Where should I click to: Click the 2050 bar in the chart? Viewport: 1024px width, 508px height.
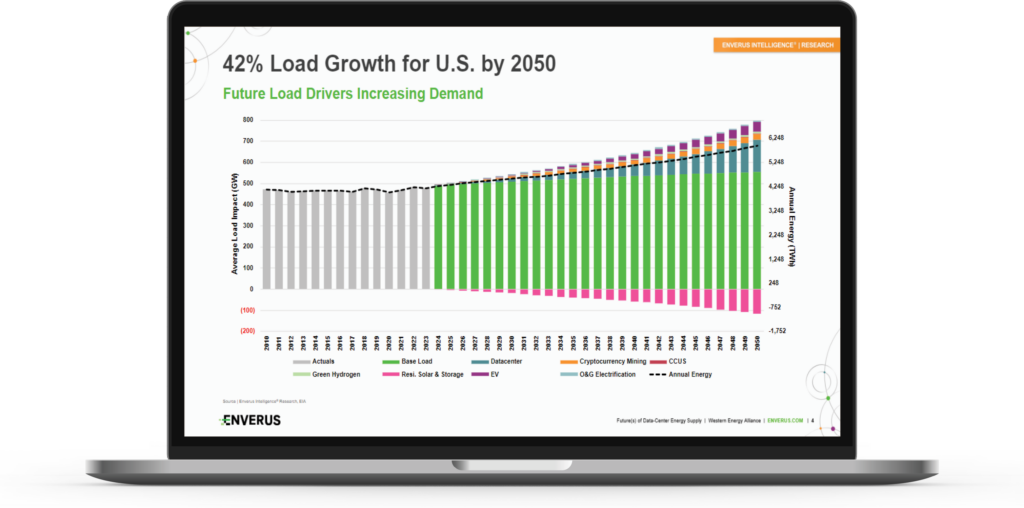pyautogui.click(x=757, y=215)
